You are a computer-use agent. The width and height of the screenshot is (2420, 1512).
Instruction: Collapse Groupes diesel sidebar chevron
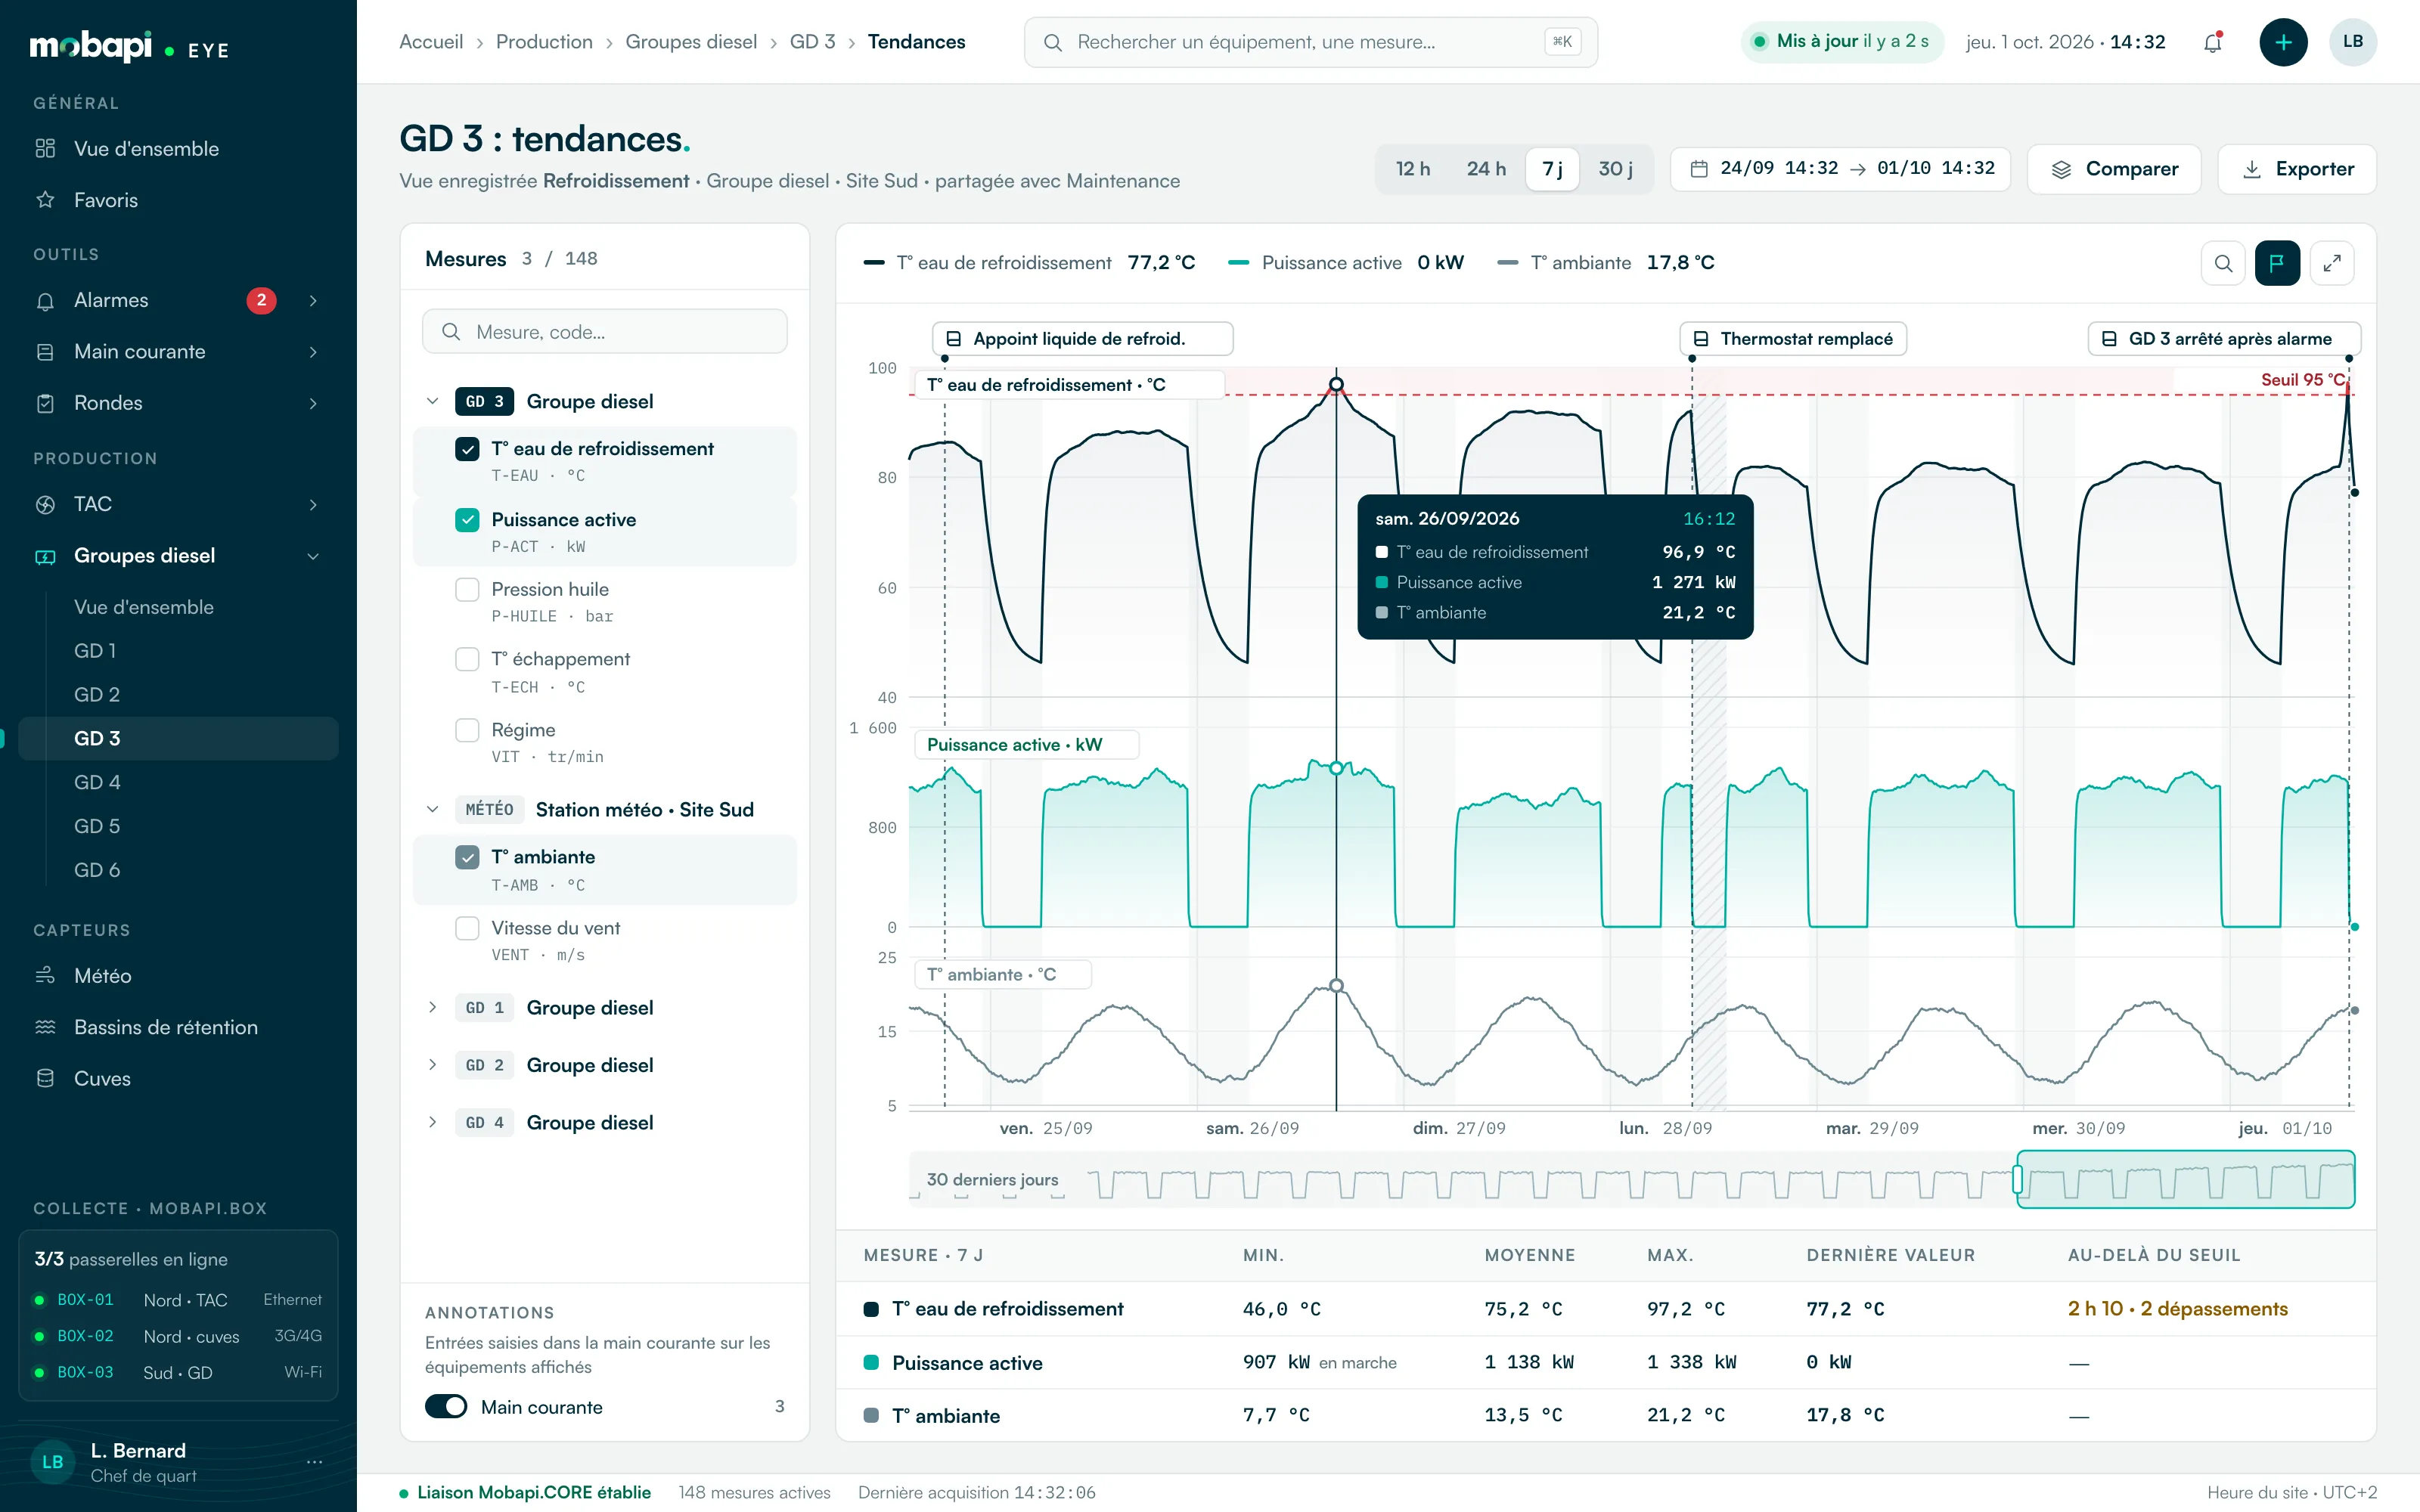tap(313, 556)
